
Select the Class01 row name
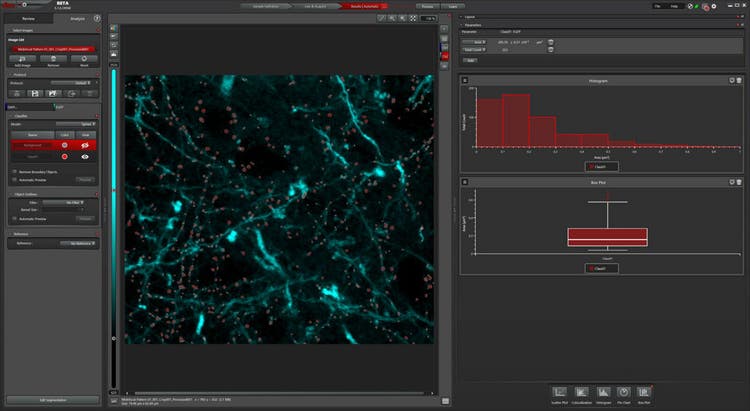pos(33,156)
